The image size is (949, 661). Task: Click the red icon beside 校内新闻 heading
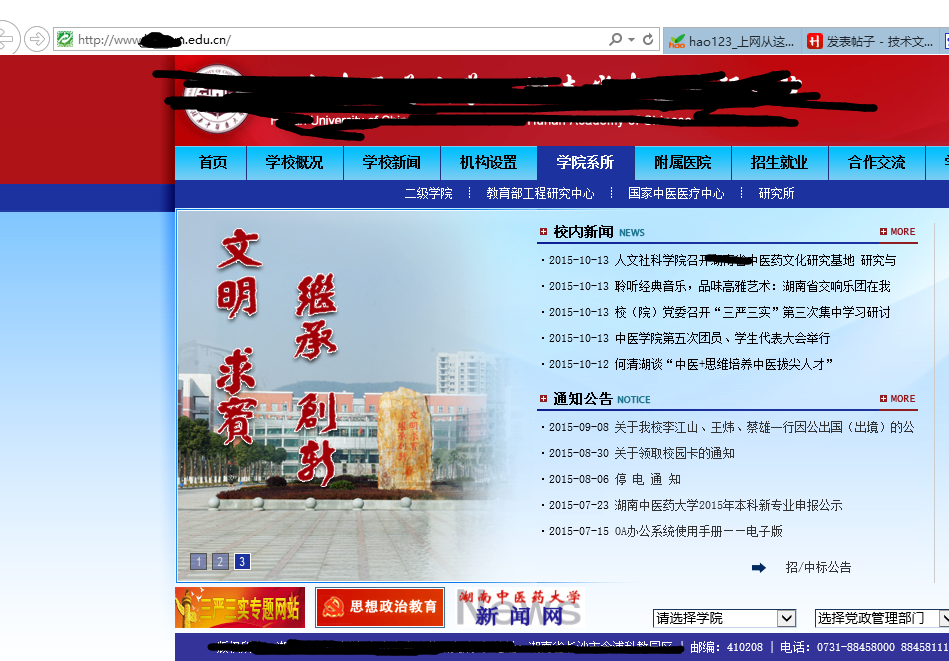(543, 231)
